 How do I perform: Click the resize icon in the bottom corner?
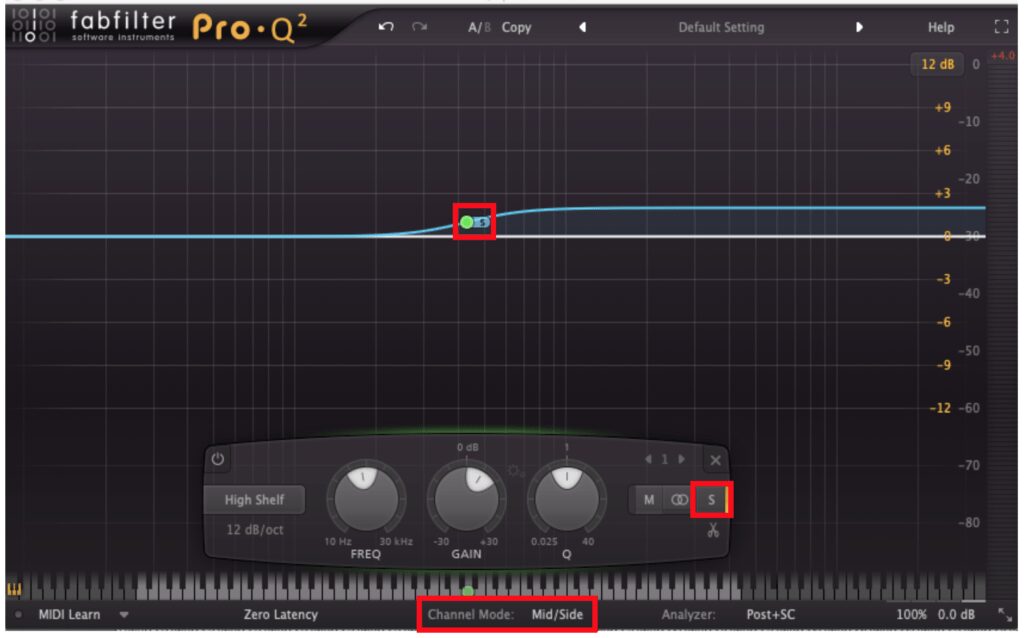tap(1004, 614)
